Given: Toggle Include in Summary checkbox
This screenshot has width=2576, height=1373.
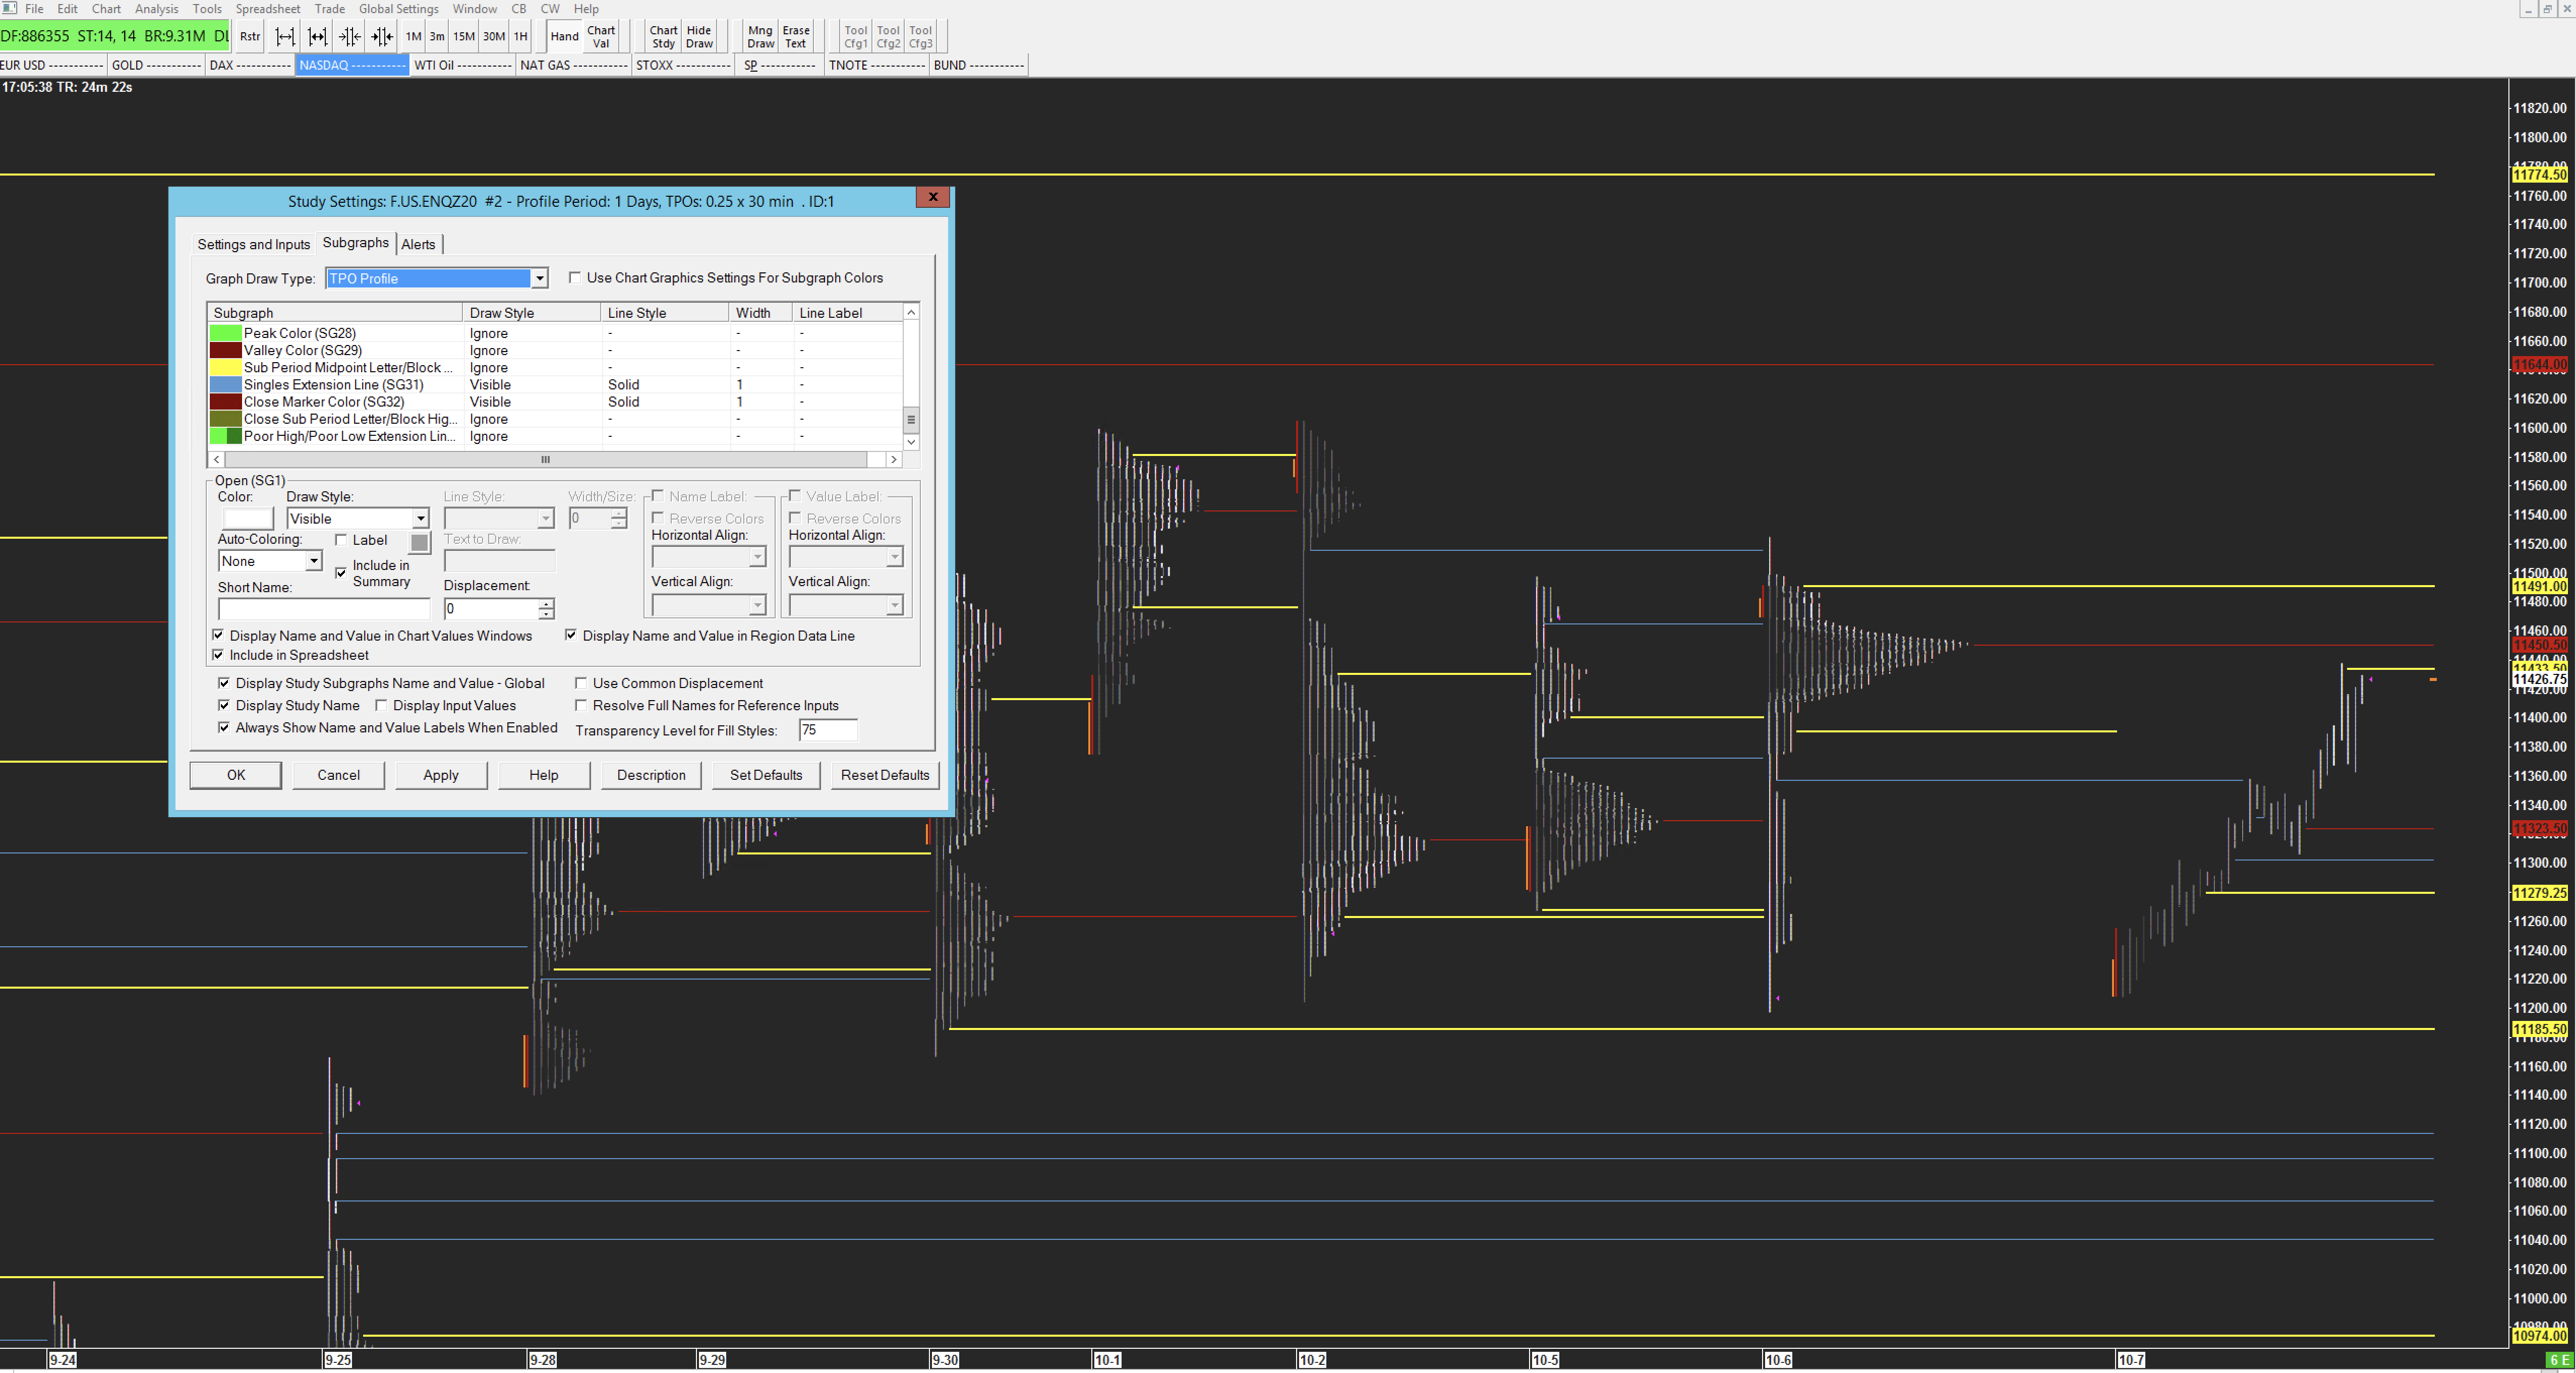Looking at the screenshot, I should click(x=341, y=573).
